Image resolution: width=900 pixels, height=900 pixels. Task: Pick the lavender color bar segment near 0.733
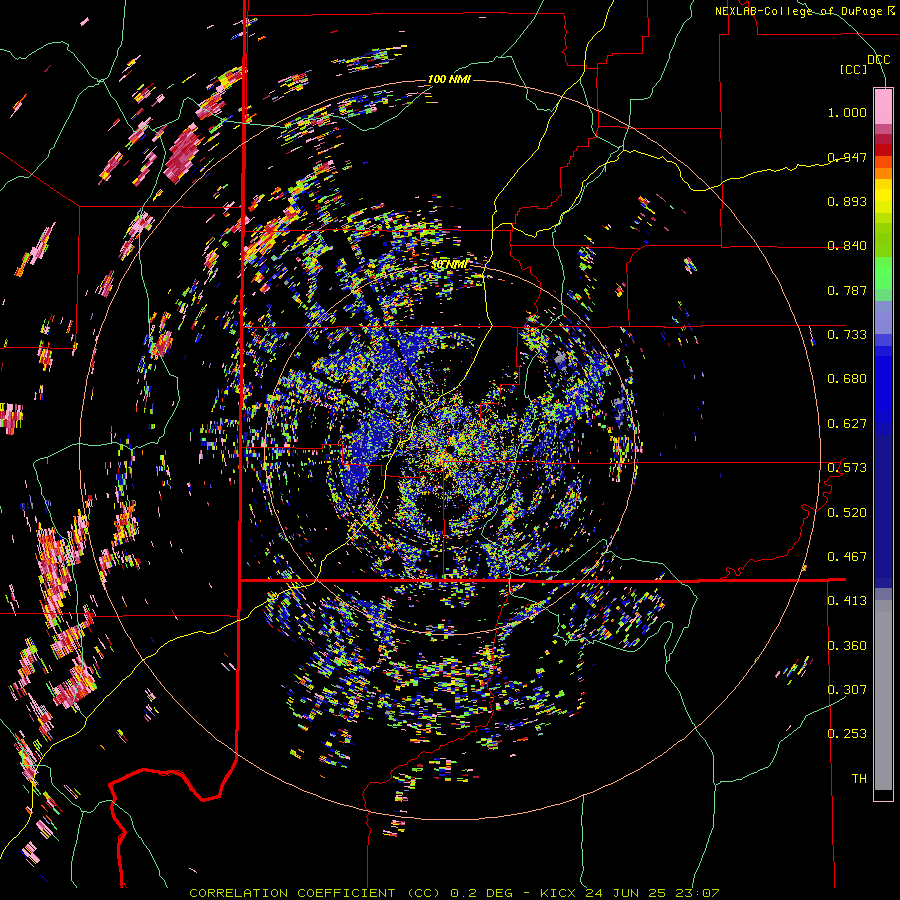tap(883, 317)
